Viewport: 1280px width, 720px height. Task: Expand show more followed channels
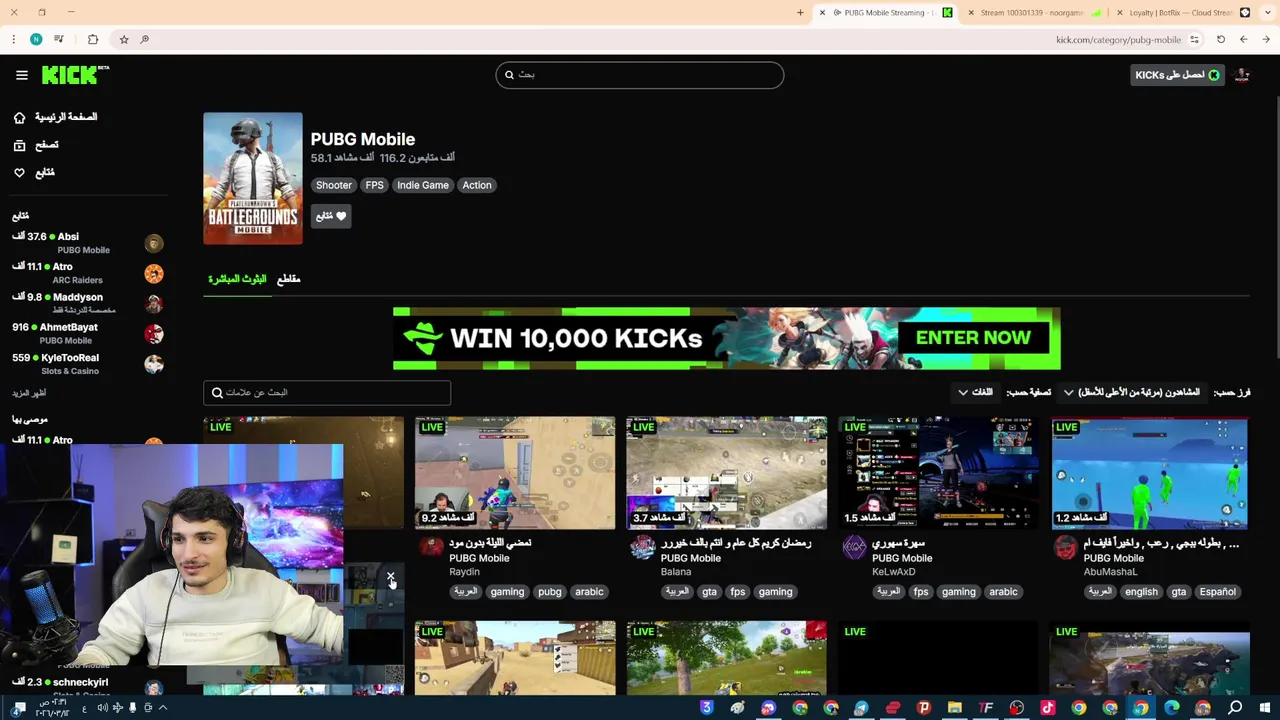[29, 393]
